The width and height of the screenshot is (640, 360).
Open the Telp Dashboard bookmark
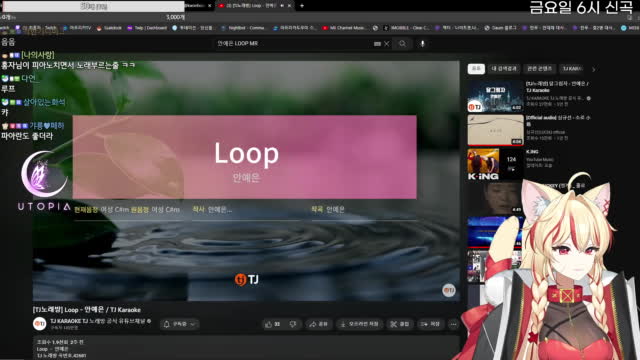click(x=147, y=28)
